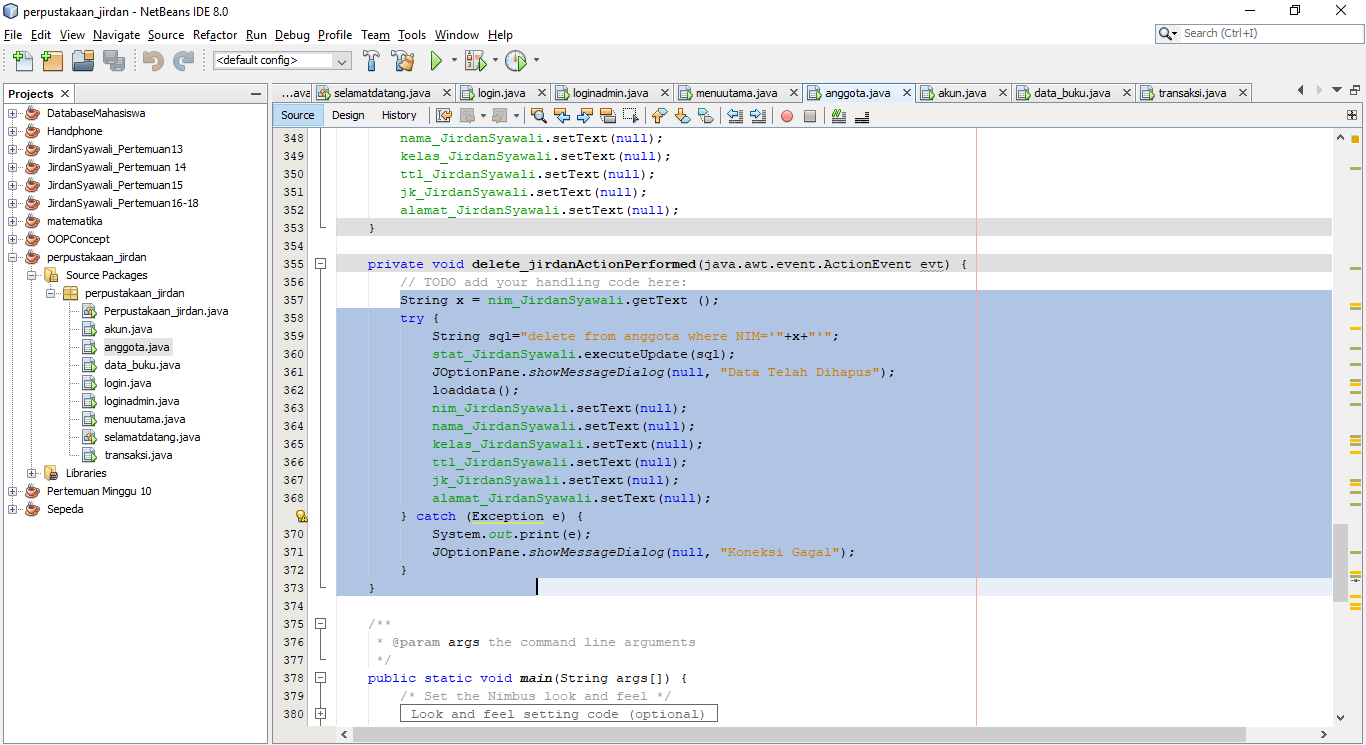Viewport: 1366px width, 745px height.
Task: Select the Run Project icon
Action: [x=437, y=59]
